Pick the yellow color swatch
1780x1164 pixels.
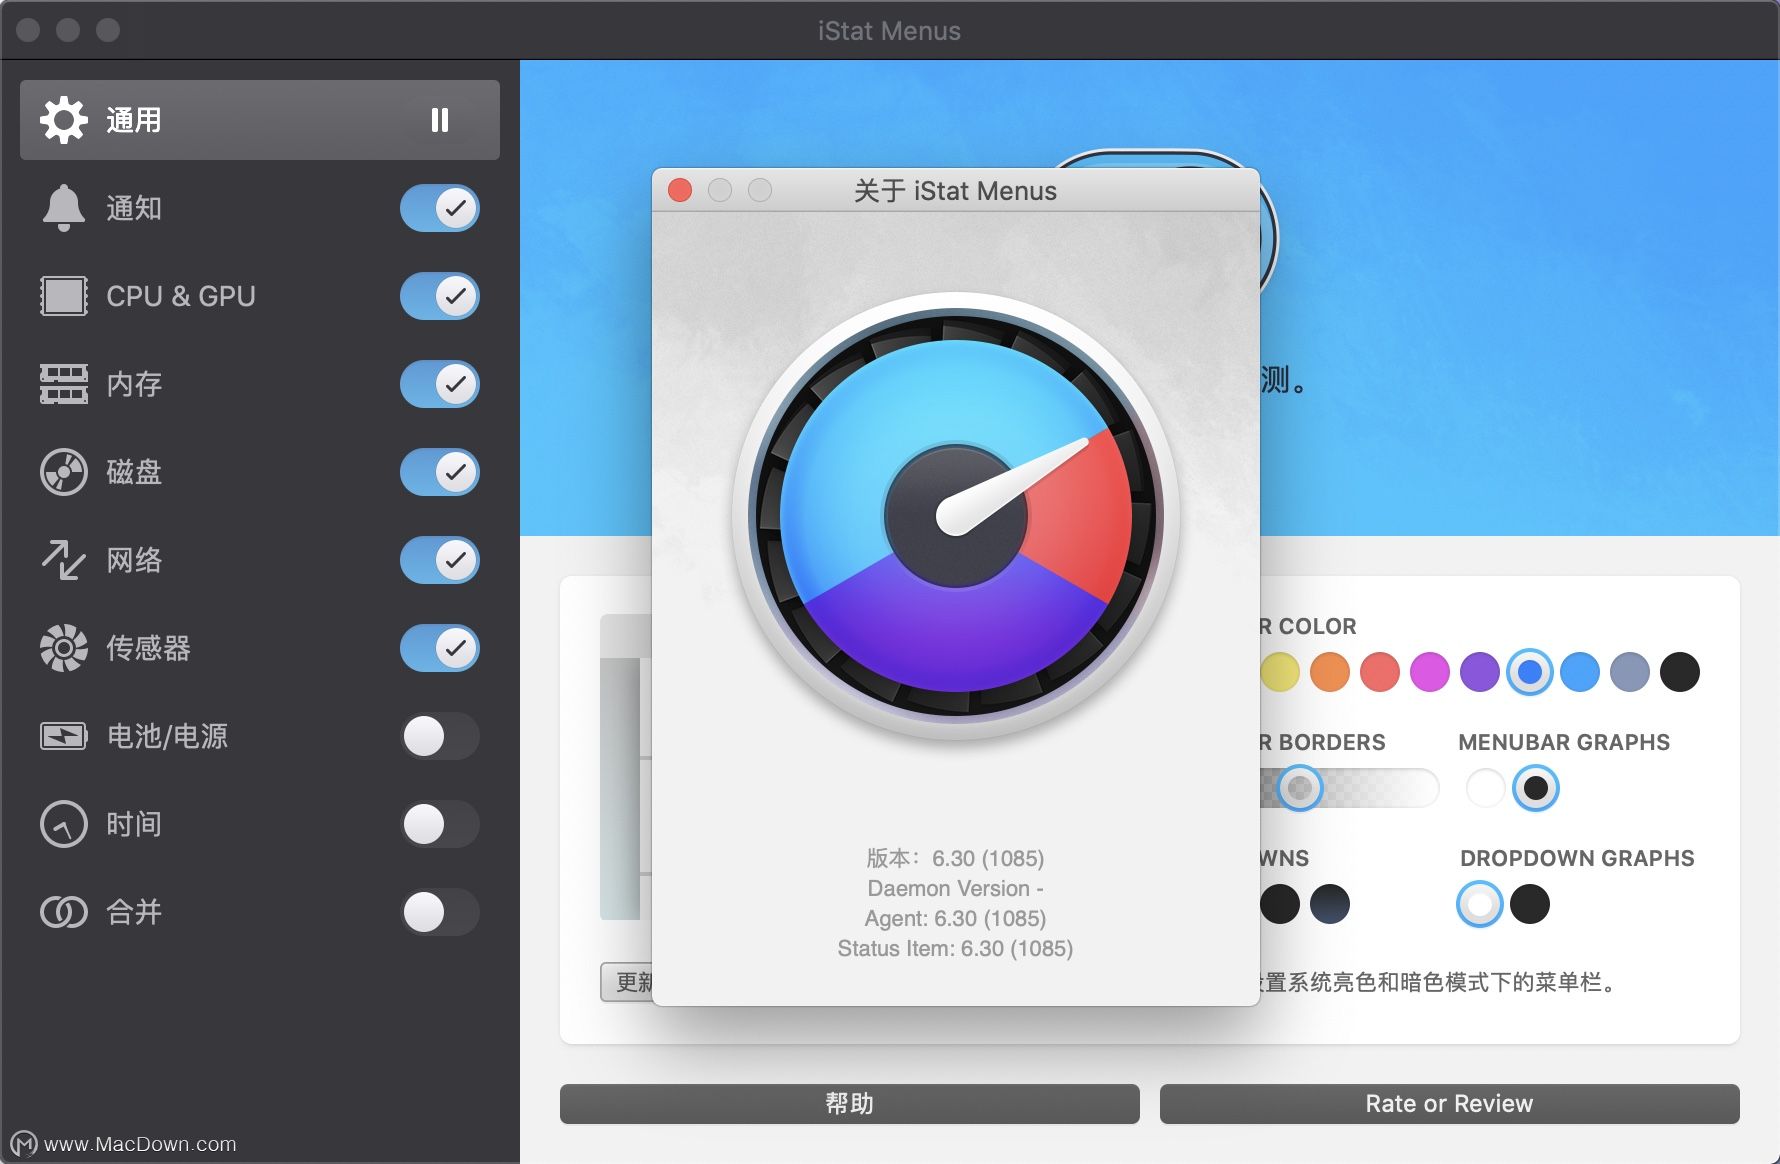coord(1280,672)
